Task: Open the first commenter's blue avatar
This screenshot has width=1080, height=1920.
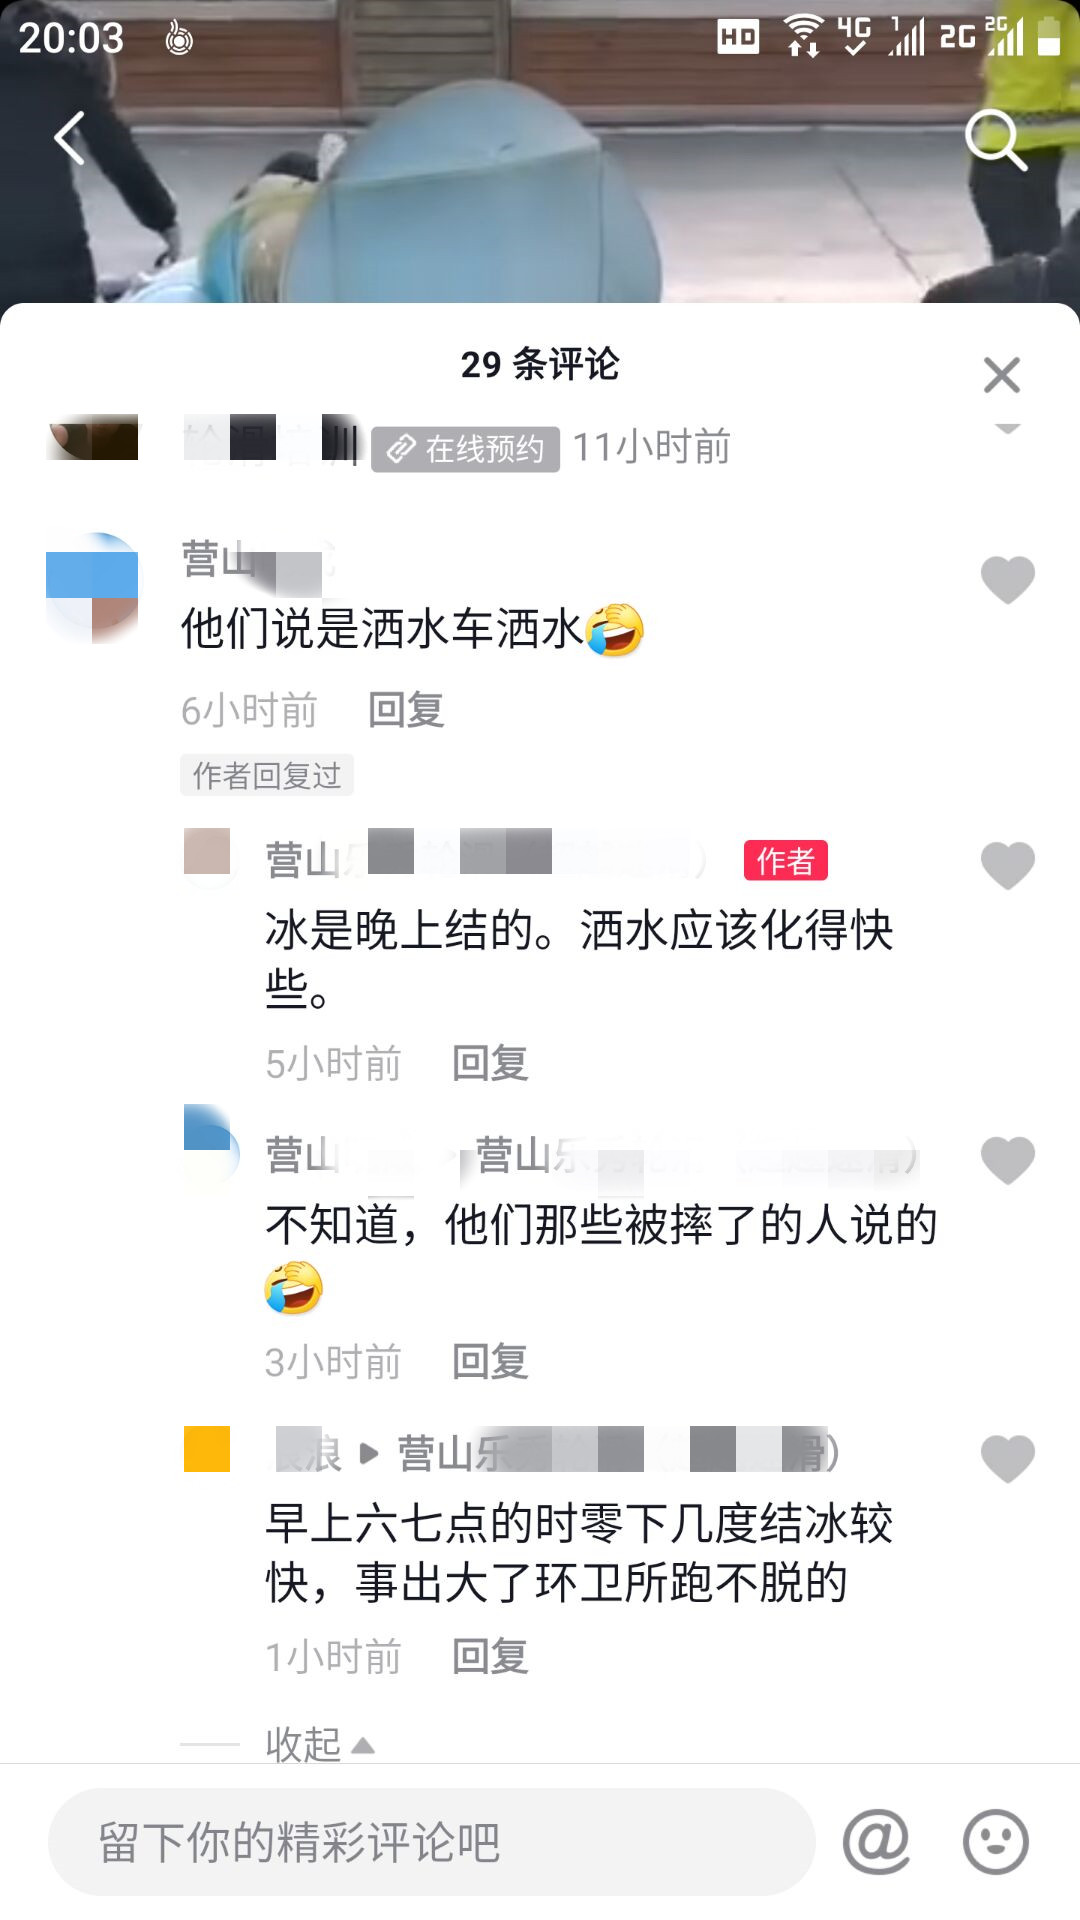Action: click(92, 588)
